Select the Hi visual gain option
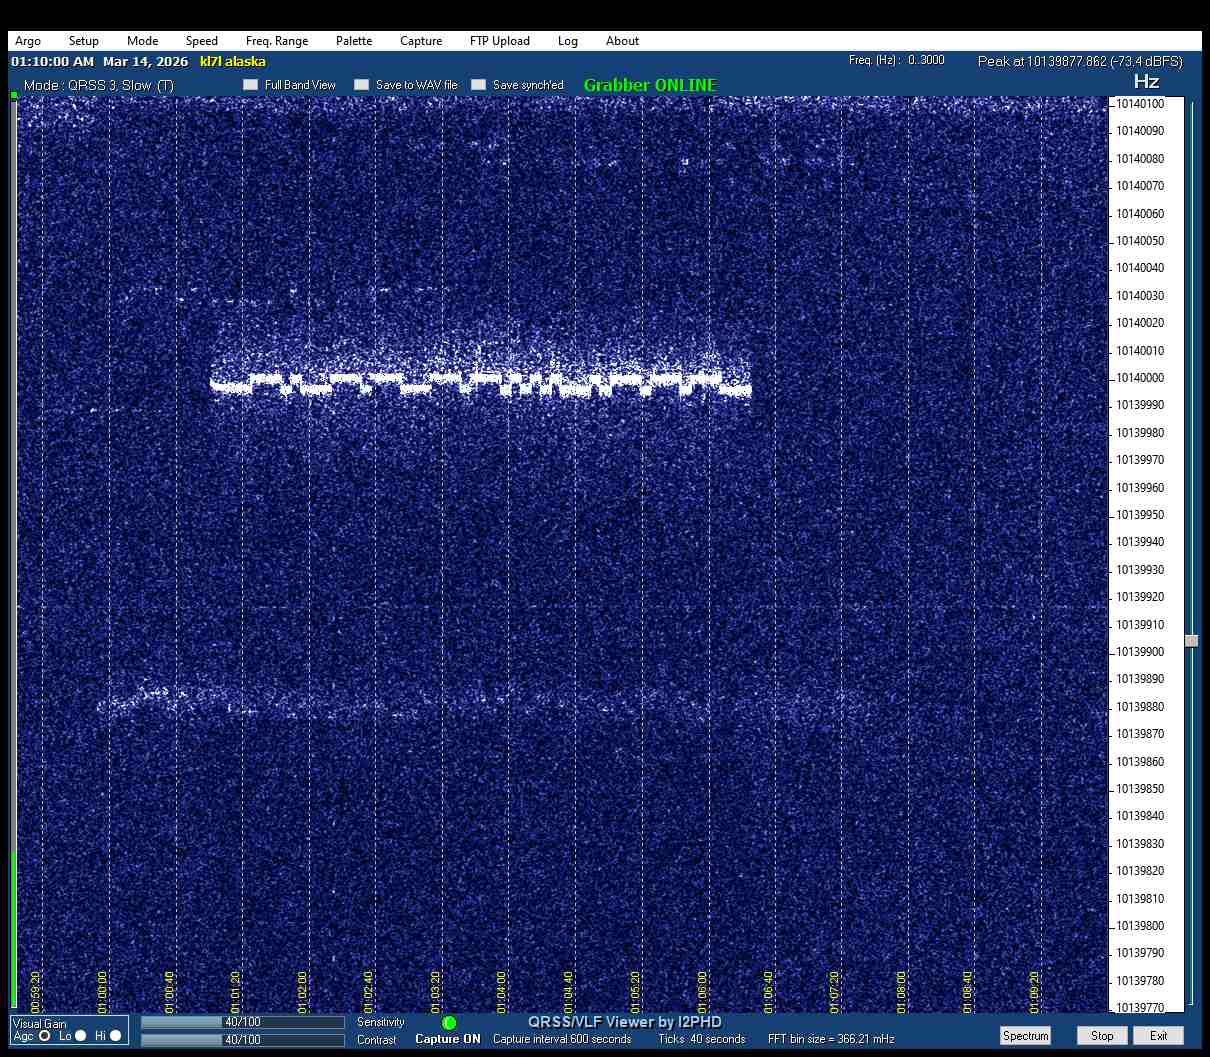1210x1057 pixels. (x=116, y=1036)
